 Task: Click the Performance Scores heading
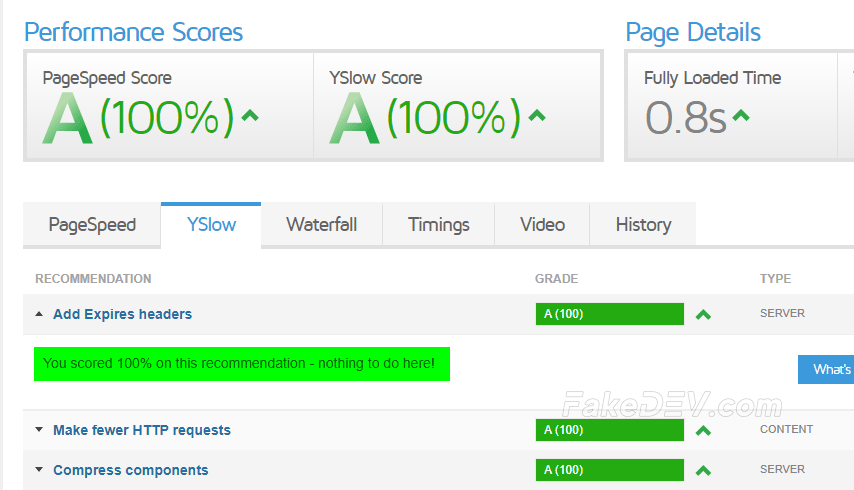pyautogui.click(x=133, y=32)
